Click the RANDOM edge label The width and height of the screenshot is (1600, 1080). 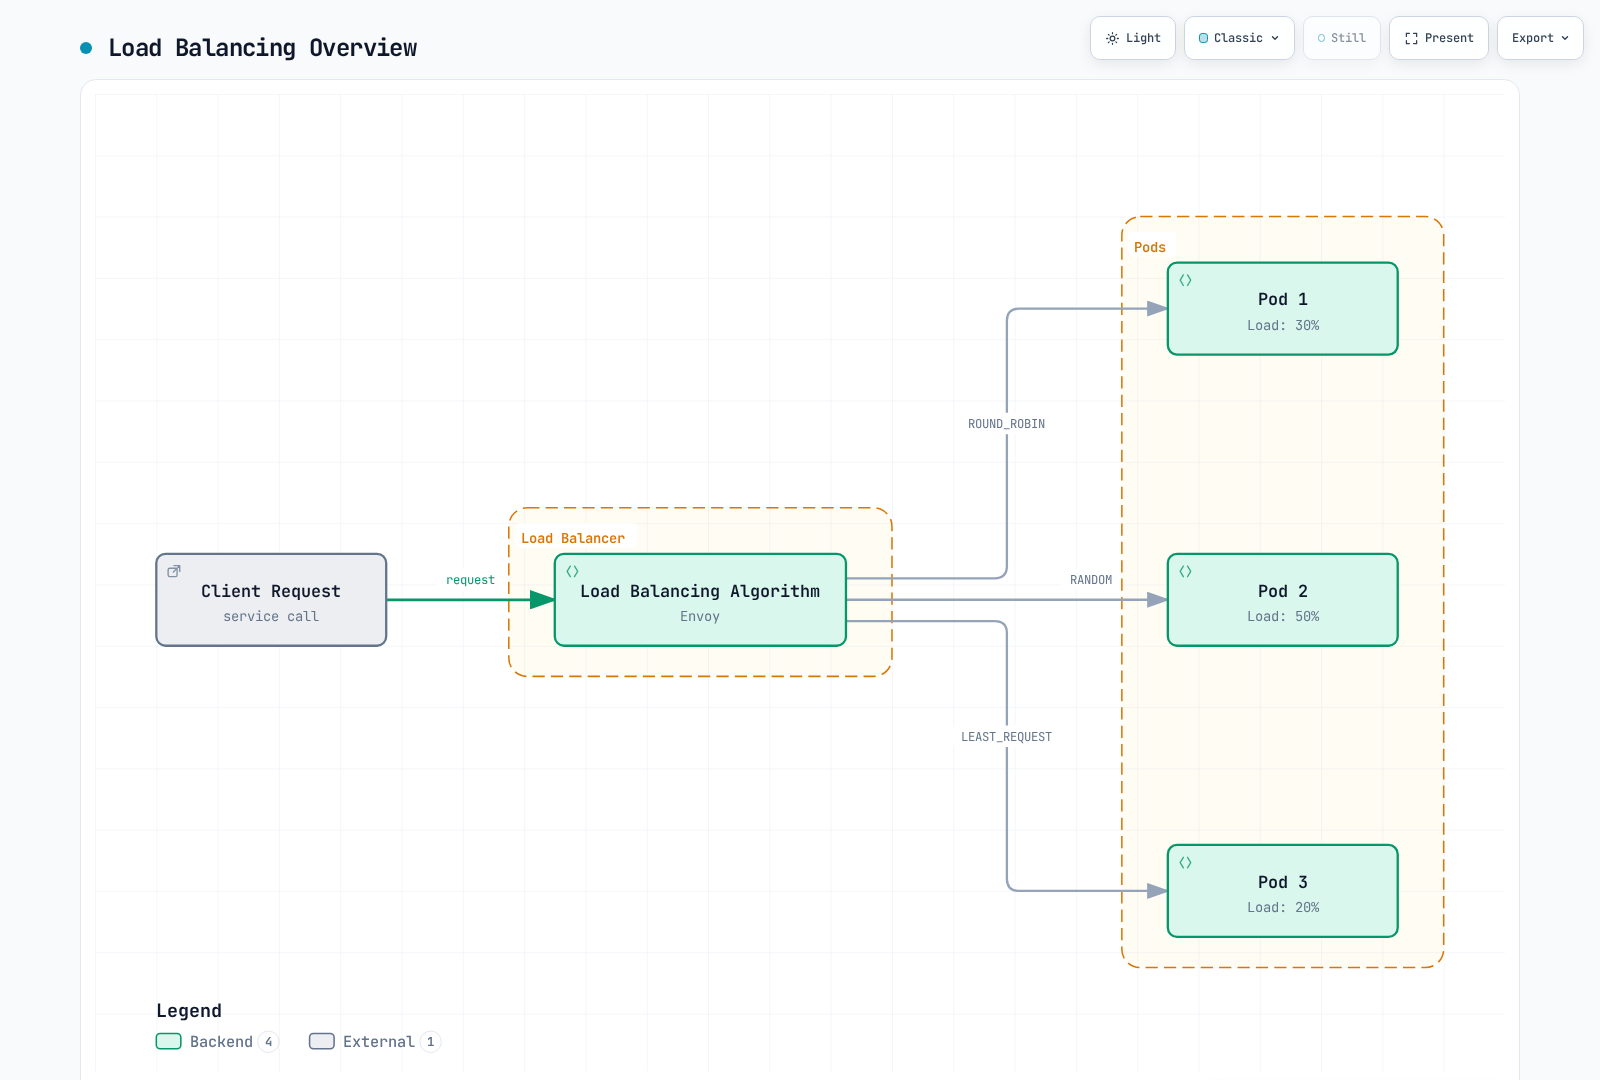[1091, 580]
